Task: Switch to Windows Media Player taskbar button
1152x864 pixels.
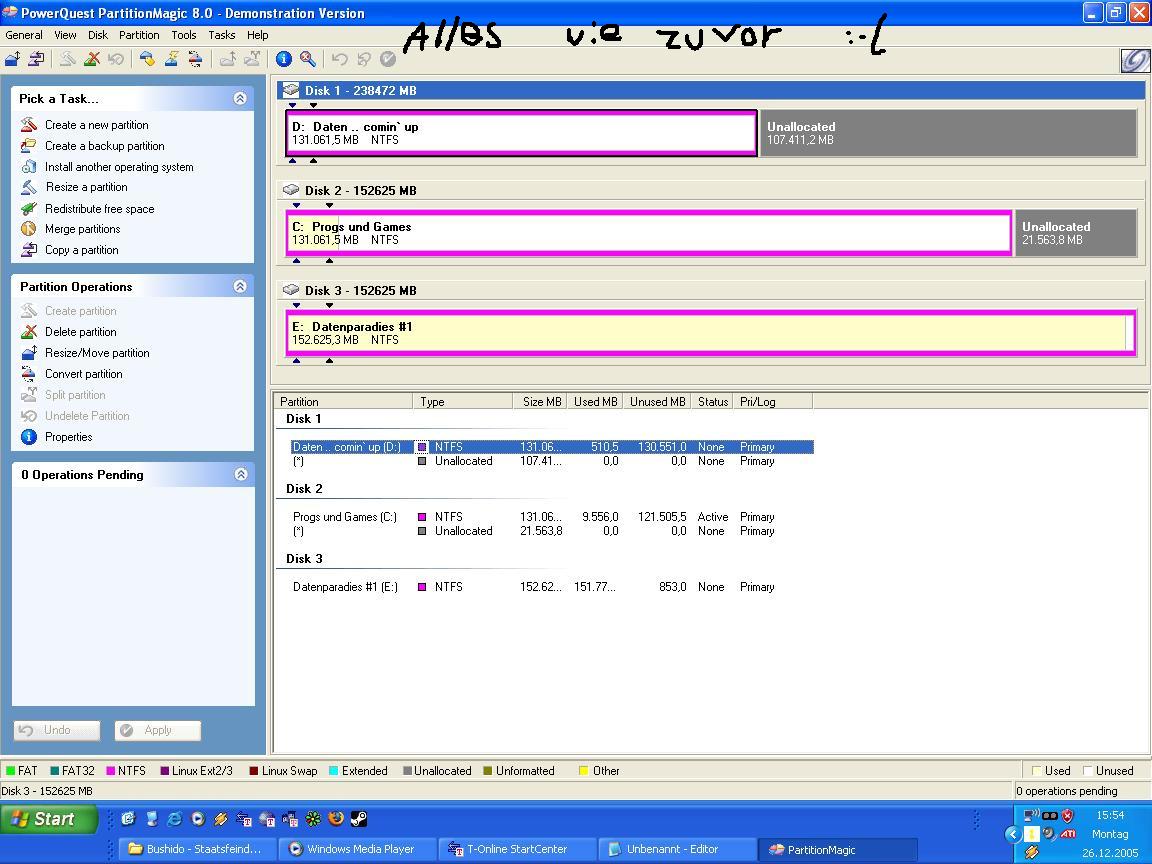Action: coord(356,849)
